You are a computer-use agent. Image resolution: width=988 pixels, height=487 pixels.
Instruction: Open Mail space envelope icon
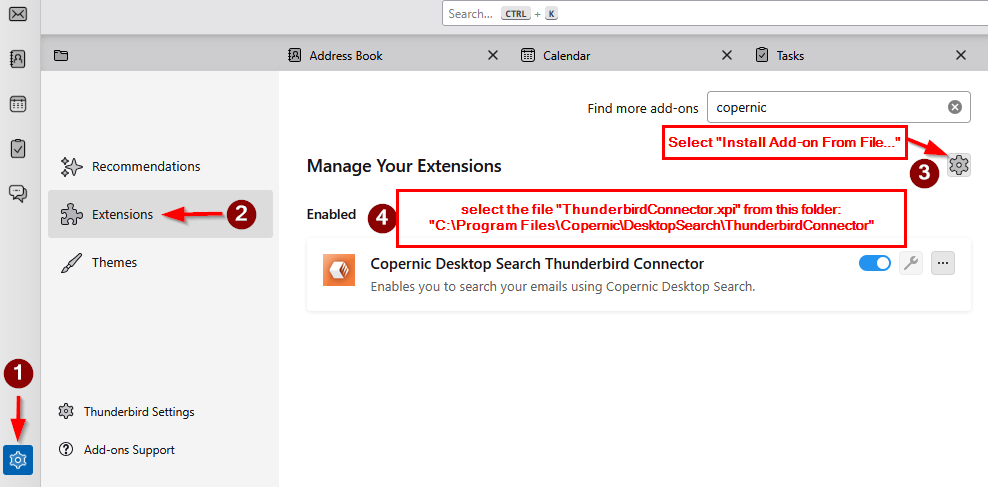coord(18,14)
